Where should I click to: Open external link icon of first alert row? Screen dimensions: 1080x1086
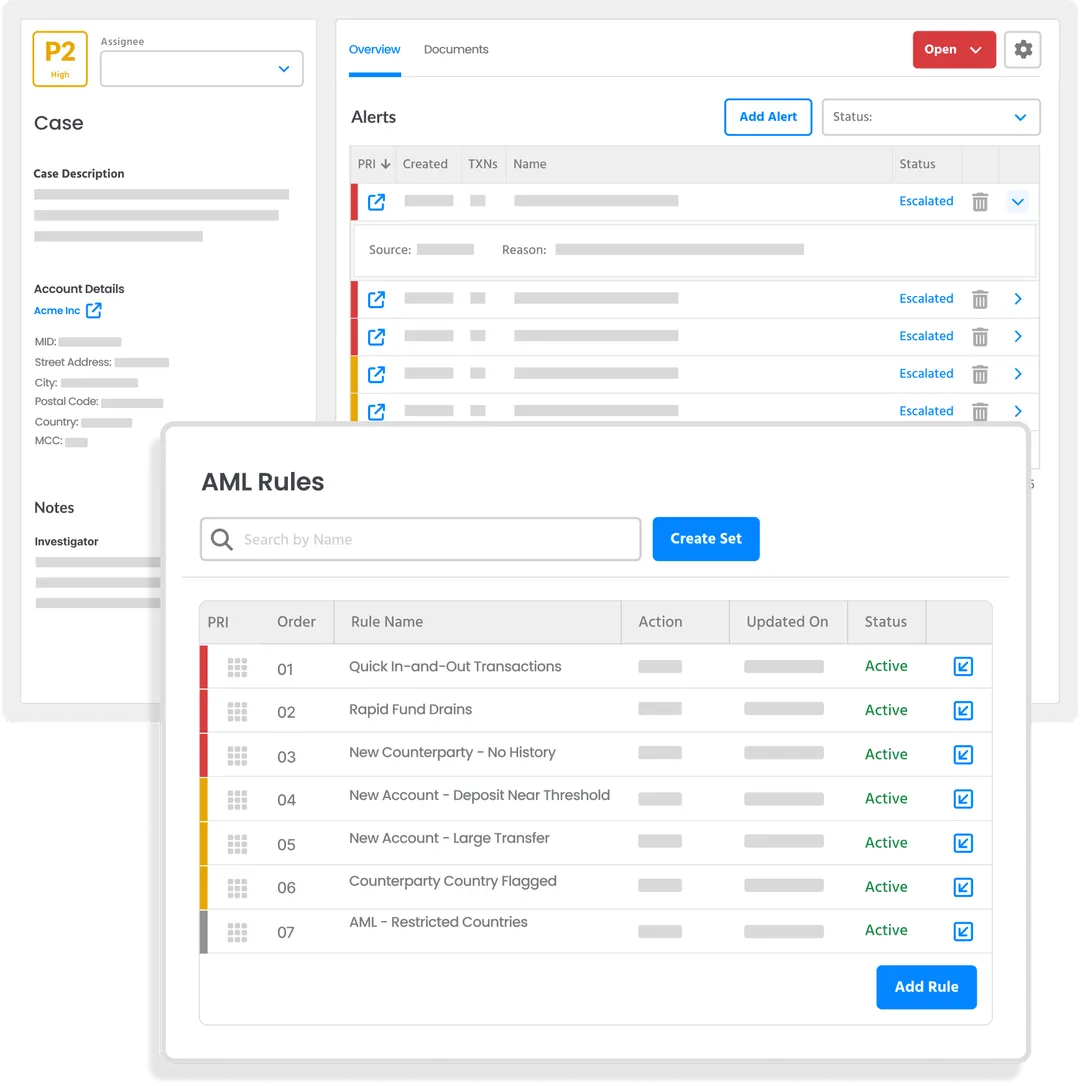[376, 202]
